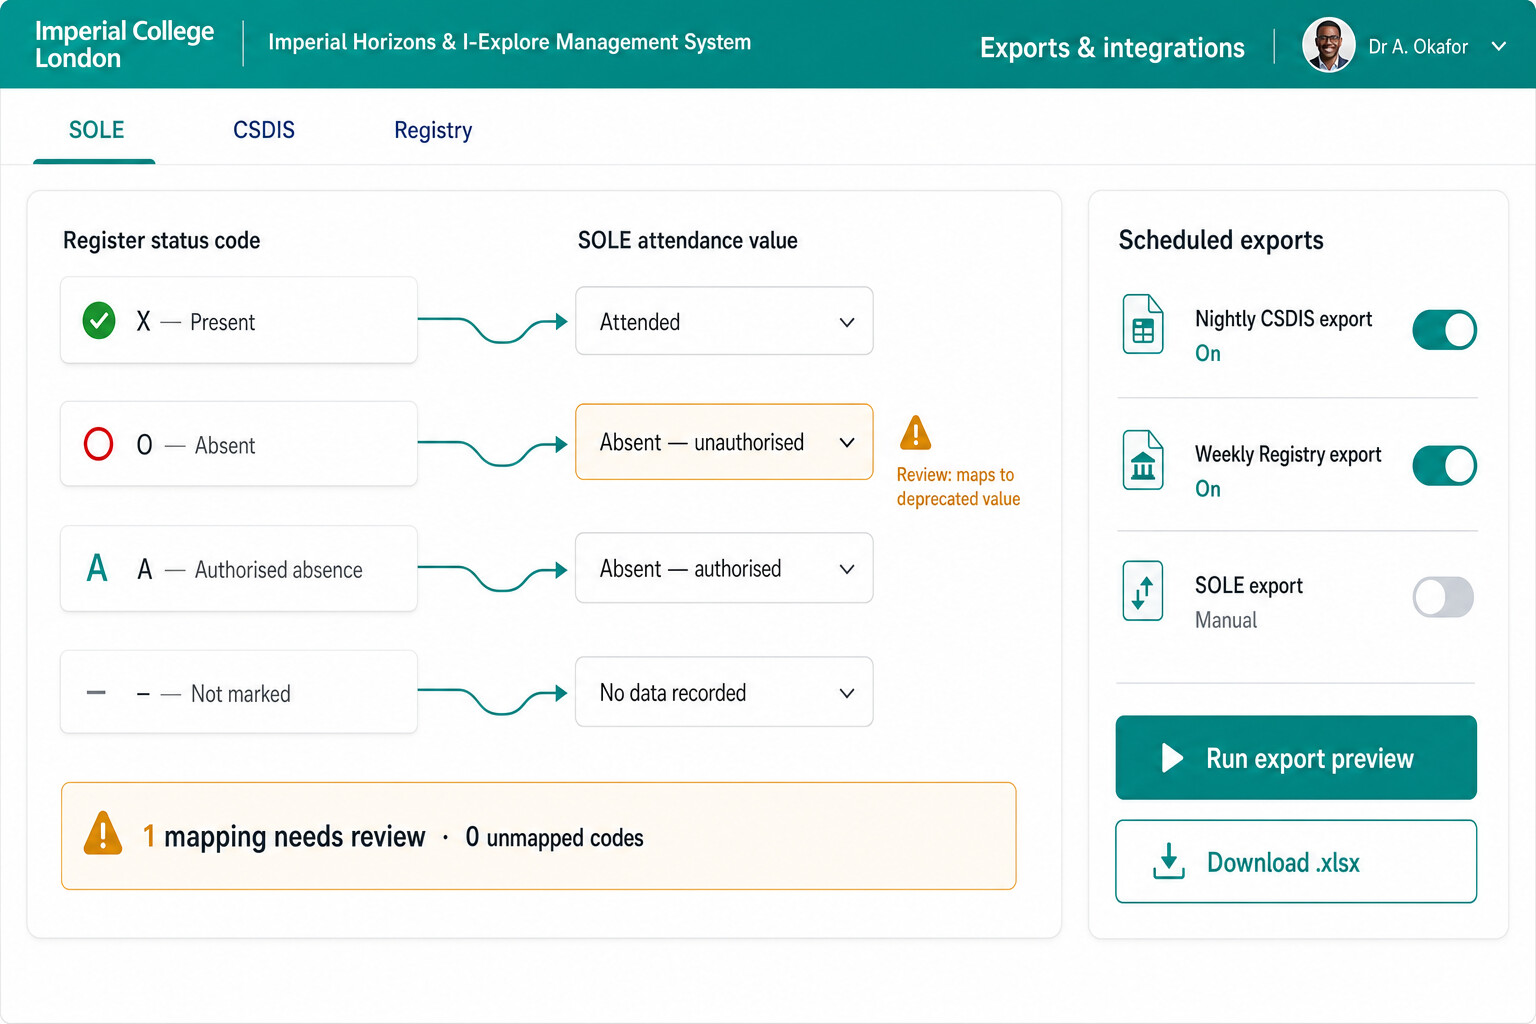Click the A — Authorised absence status code card
The width and height of the screenshot is (1536, 1024).
239,568
